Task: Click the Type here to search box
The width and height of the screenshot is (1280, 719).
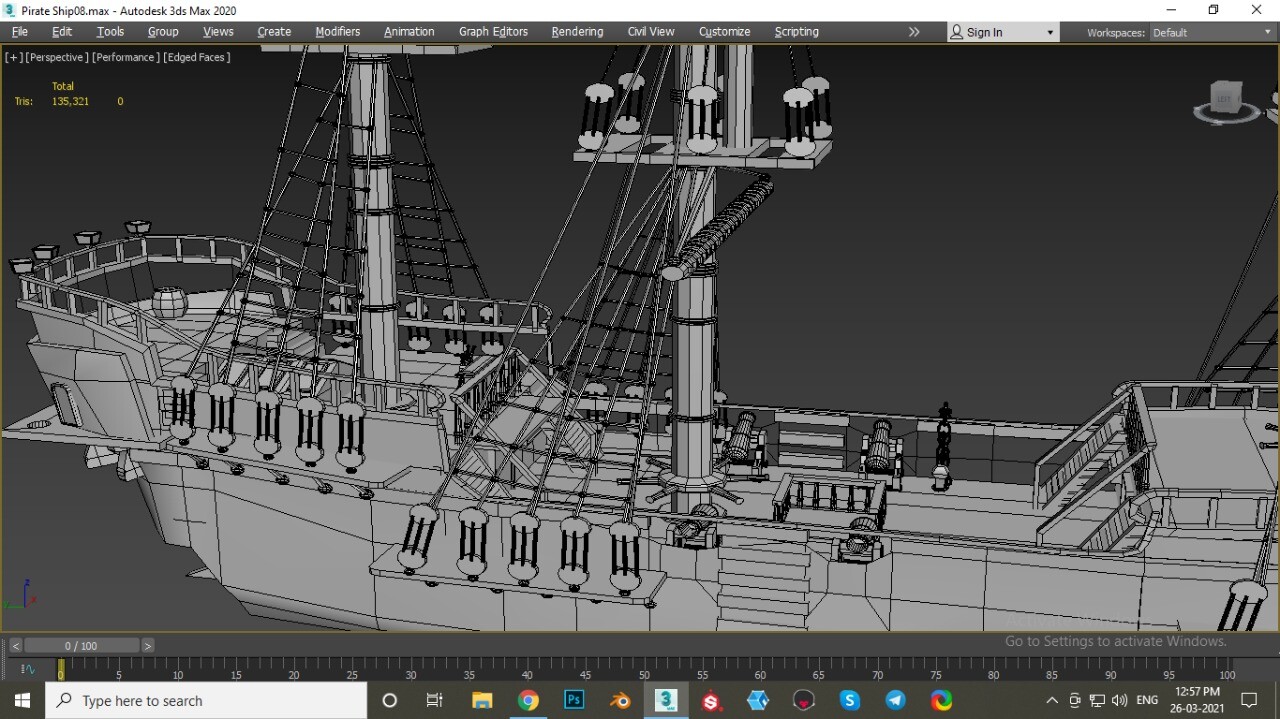Action: point(206,701)
